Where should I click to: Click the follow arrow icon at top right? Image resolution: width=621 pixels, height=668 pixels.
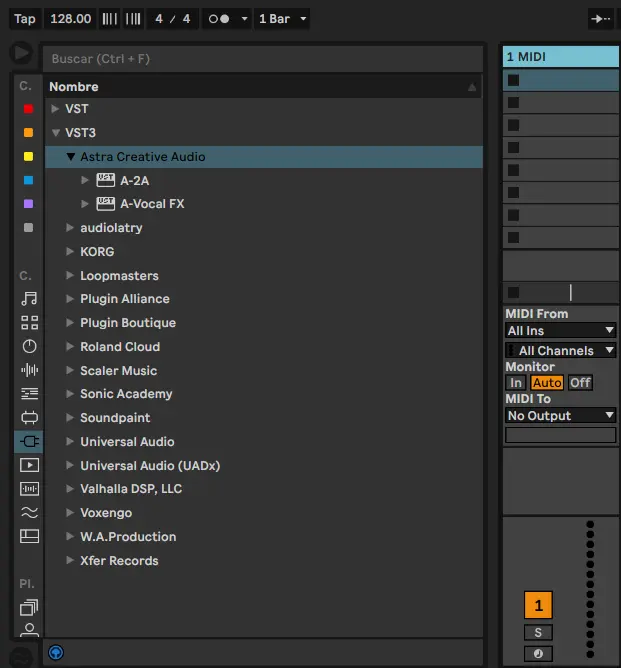point(601,19)
